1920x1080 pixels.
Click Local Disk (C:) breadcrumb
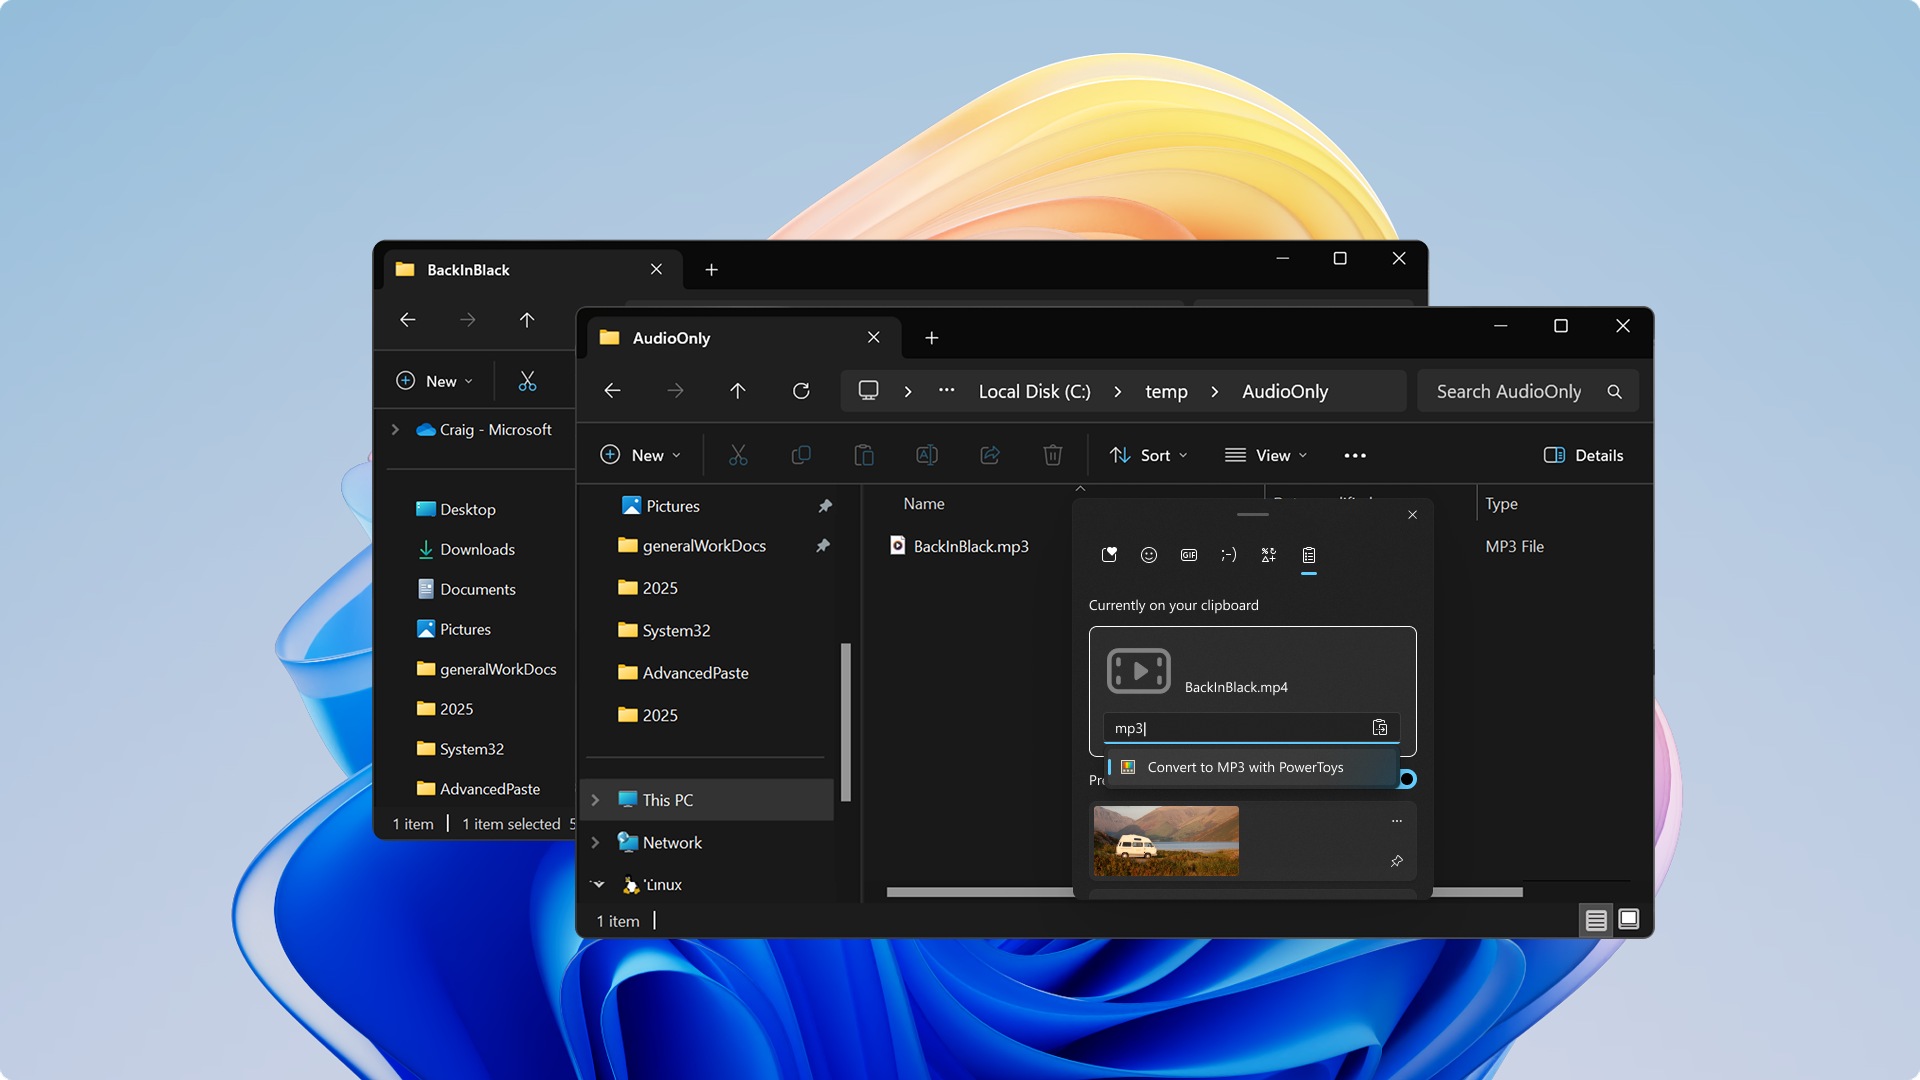[x=1034, y=392]
